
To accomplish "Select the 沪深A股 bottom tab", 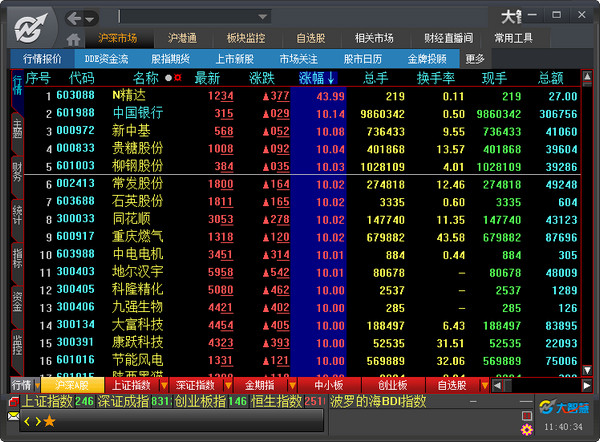I will tap(72, 385).
